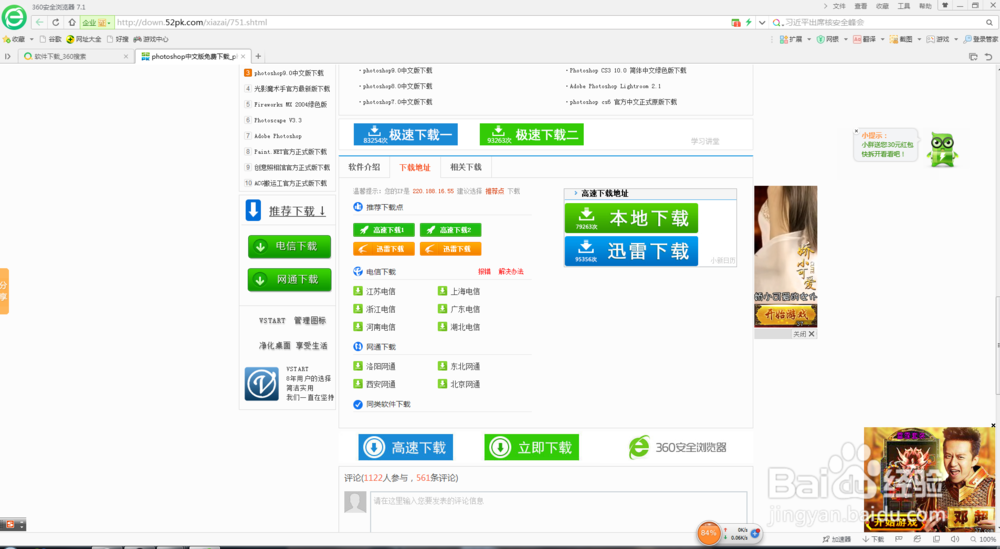Click the bottom blue 高速下载 button
The height and width of the screenshot is (549, 1000).
point(406,448)
